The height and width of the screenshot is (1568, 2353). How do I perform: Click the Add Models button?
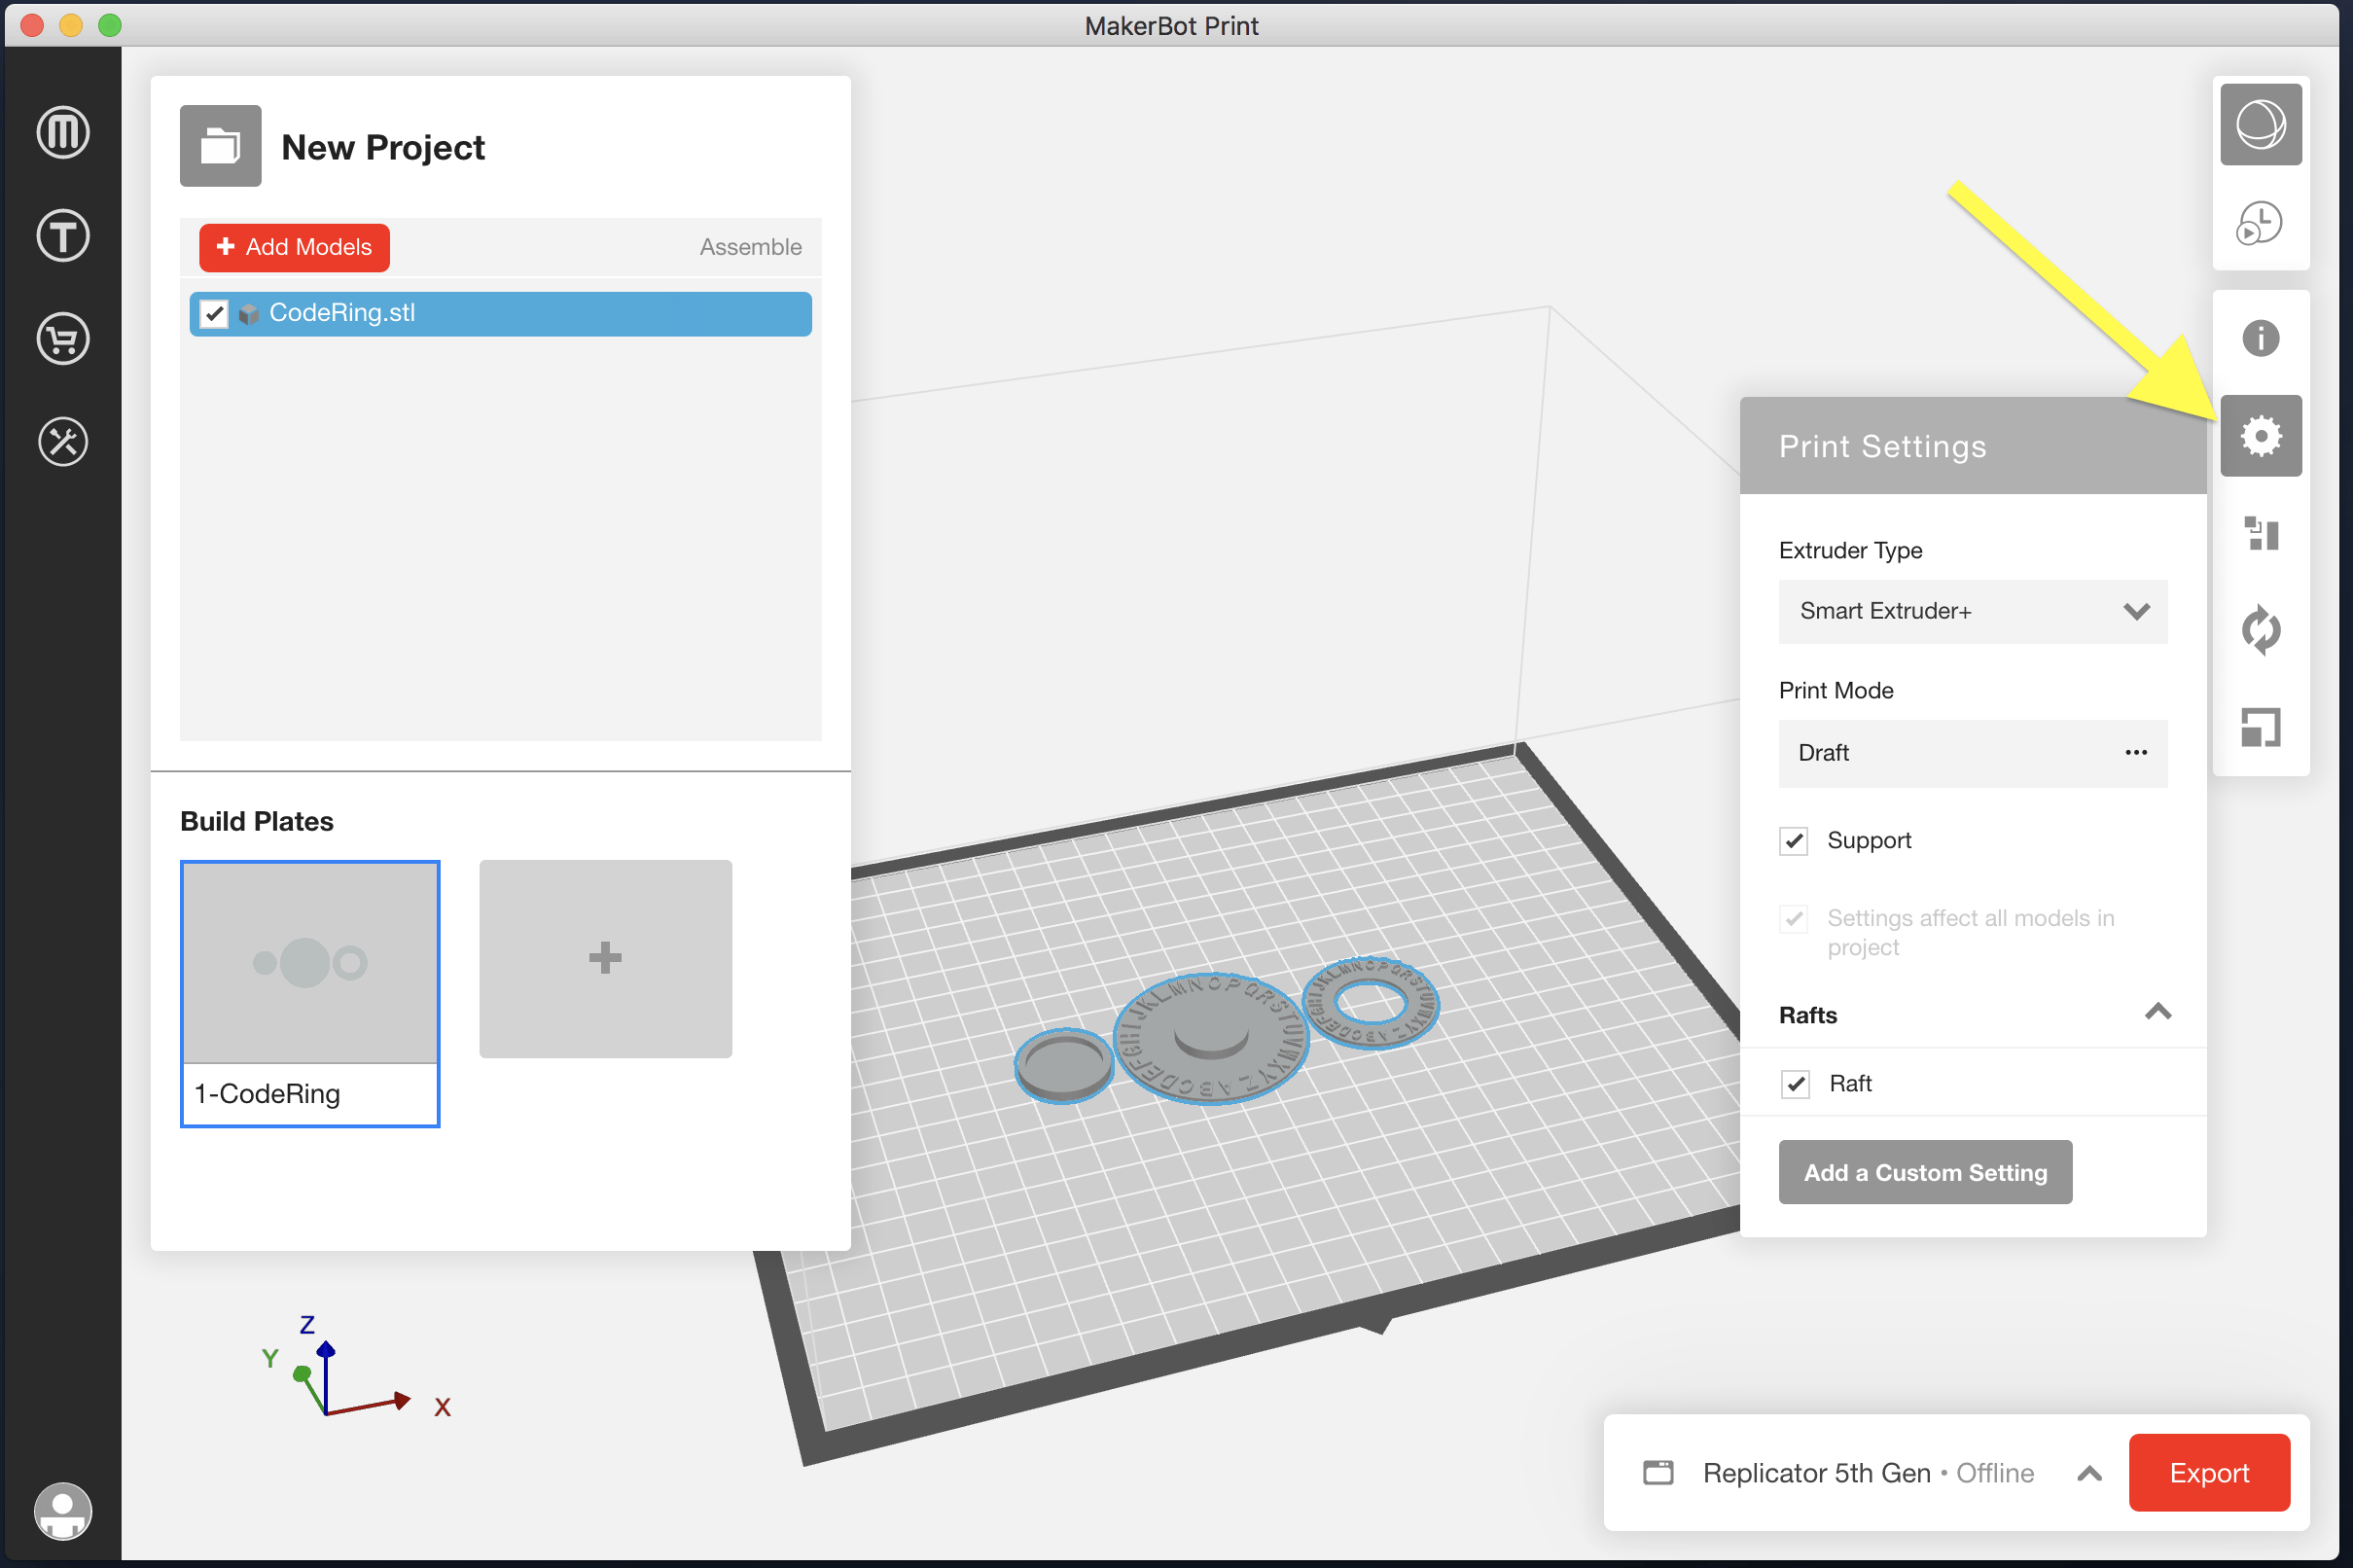point(293,247)
